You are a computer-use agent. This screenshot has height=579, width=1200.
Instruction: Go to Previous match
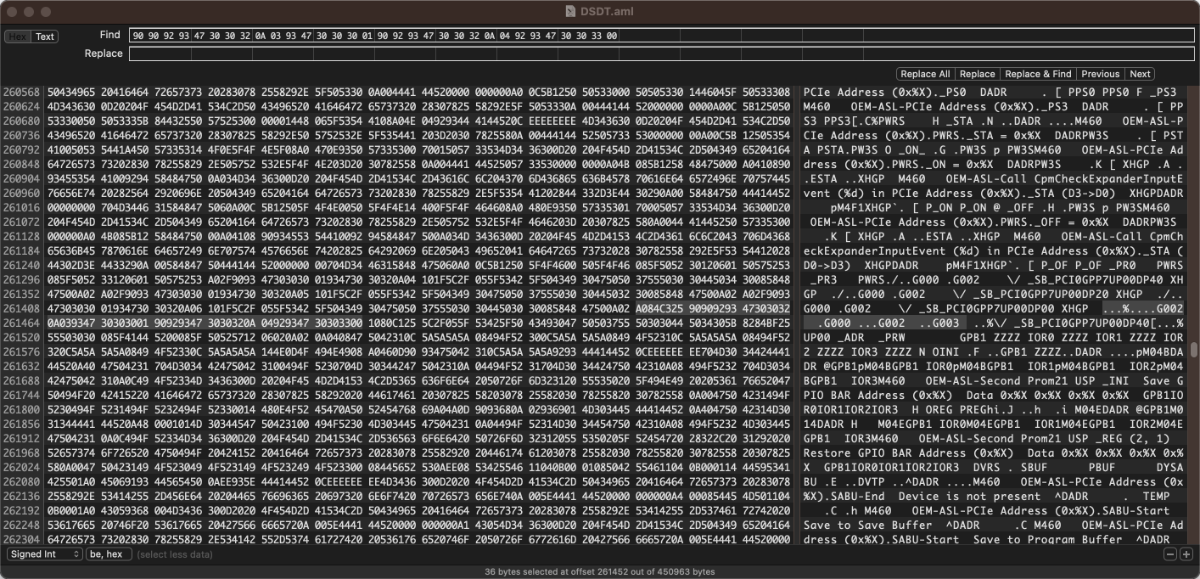[x=1100, y=74]
